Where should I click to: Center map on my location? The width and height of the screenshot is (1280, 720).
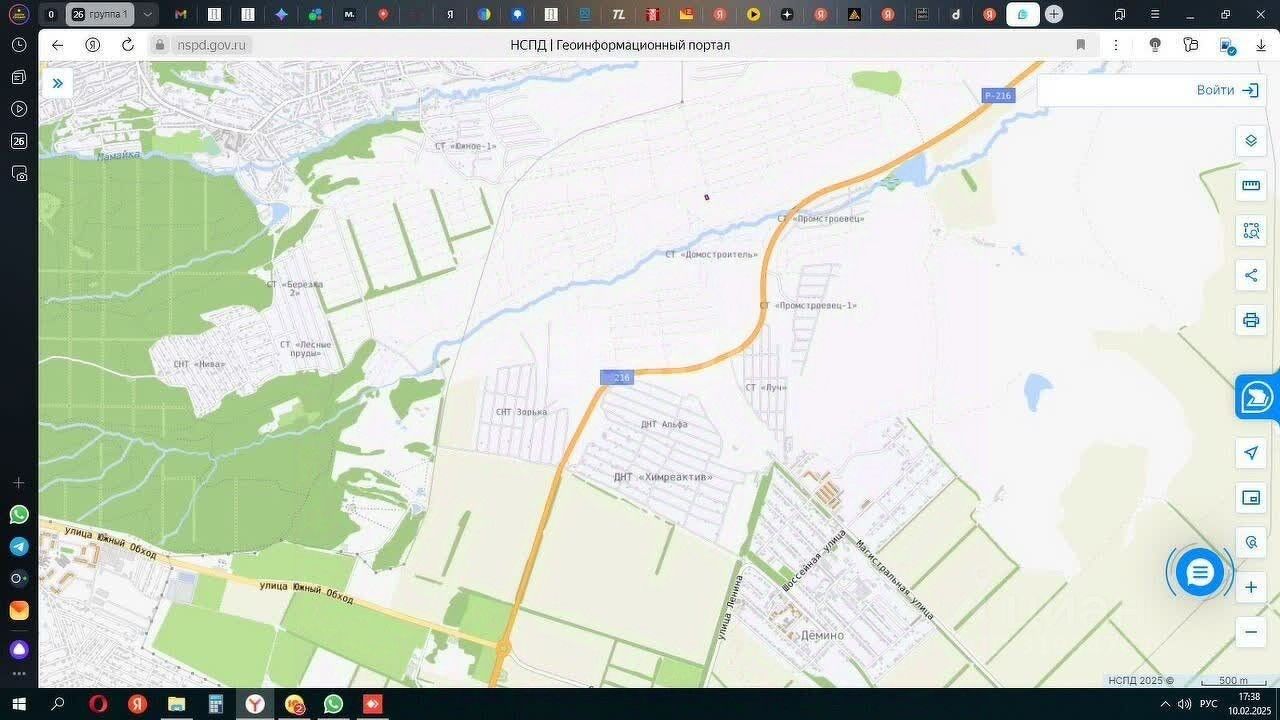(x=1251, y=453)
